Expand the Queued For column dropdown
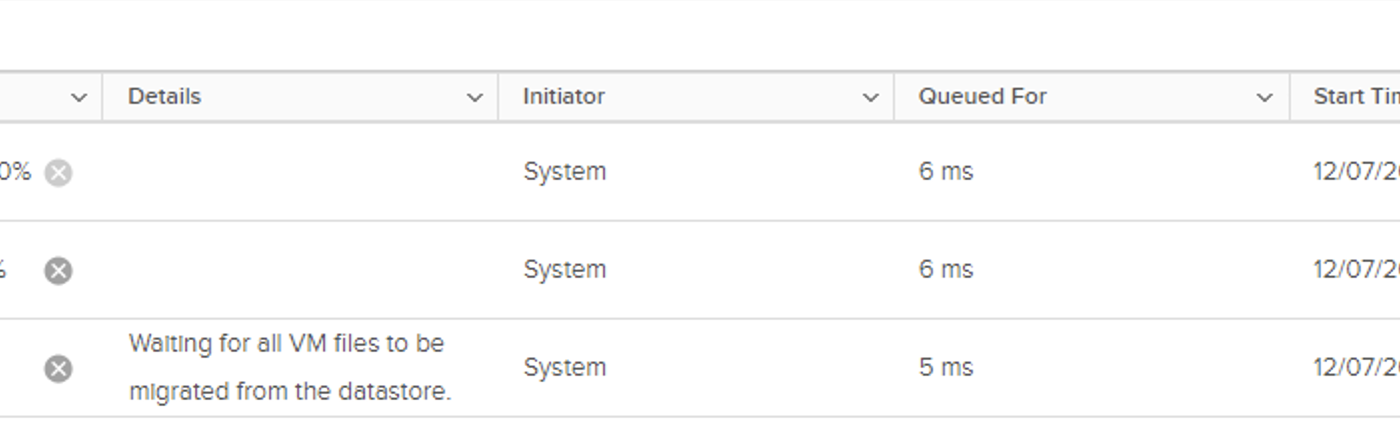 (x=1265, y=98)
